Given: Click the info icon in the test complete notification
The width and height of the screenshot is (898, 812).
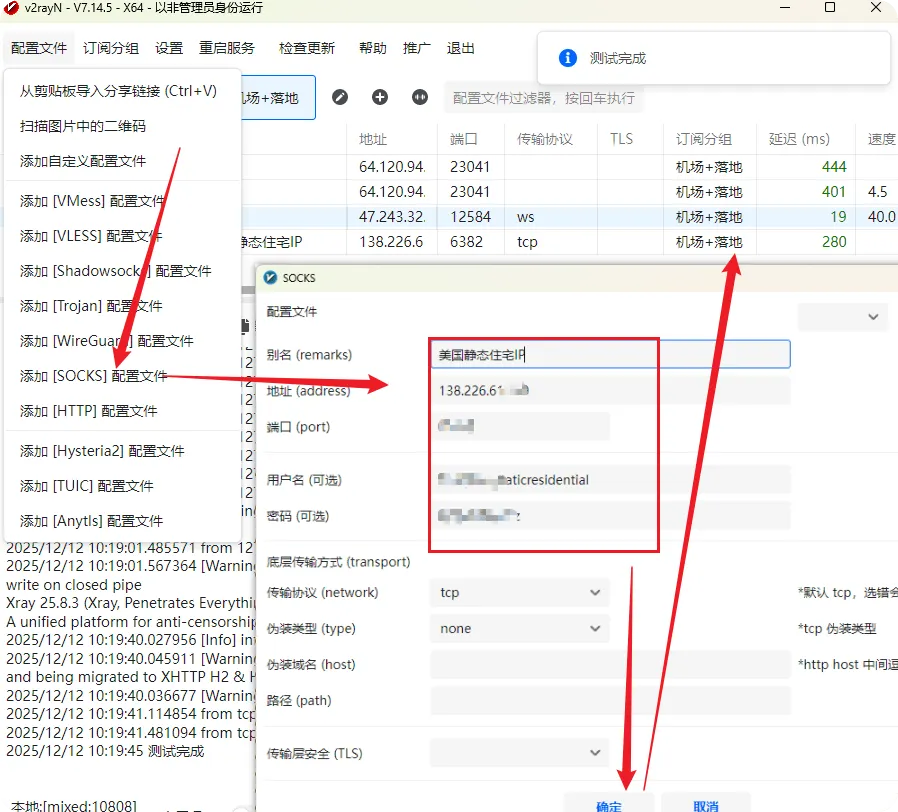Looking at the screenshot, I should point(568,58).
